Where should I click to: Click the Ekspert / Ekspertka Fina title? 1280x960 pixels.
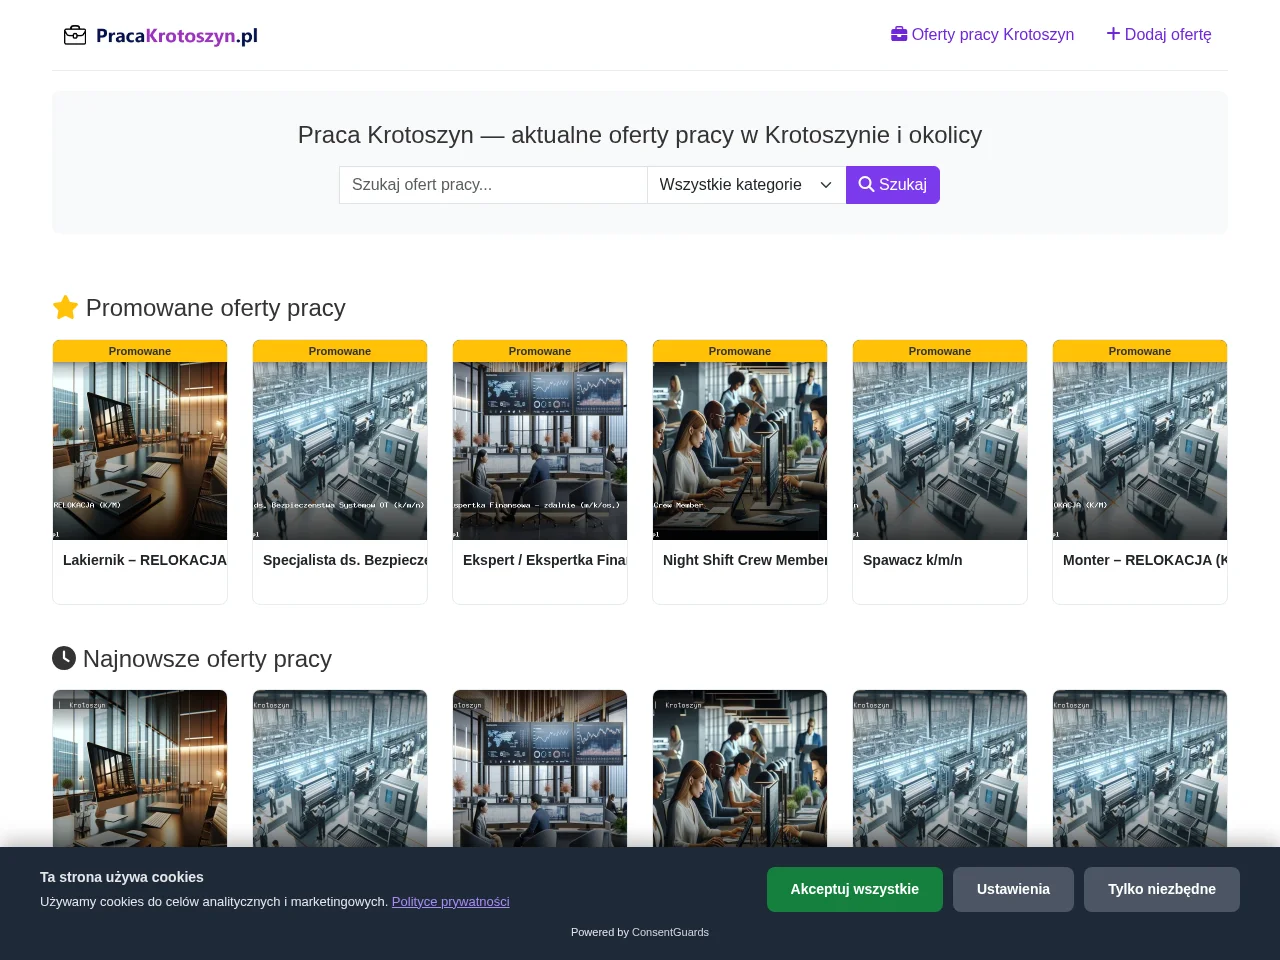click(x=545, y=560)
